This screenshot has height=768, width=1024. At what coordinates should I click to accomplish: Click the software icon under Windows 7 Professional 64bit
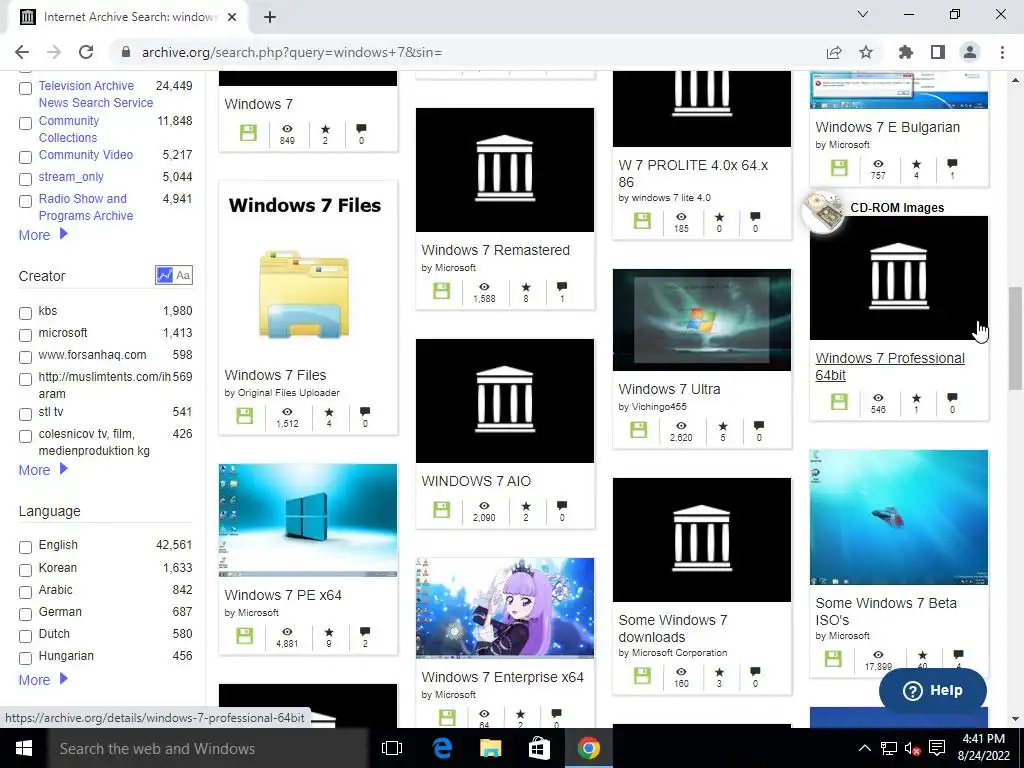(x=839, y=402)
